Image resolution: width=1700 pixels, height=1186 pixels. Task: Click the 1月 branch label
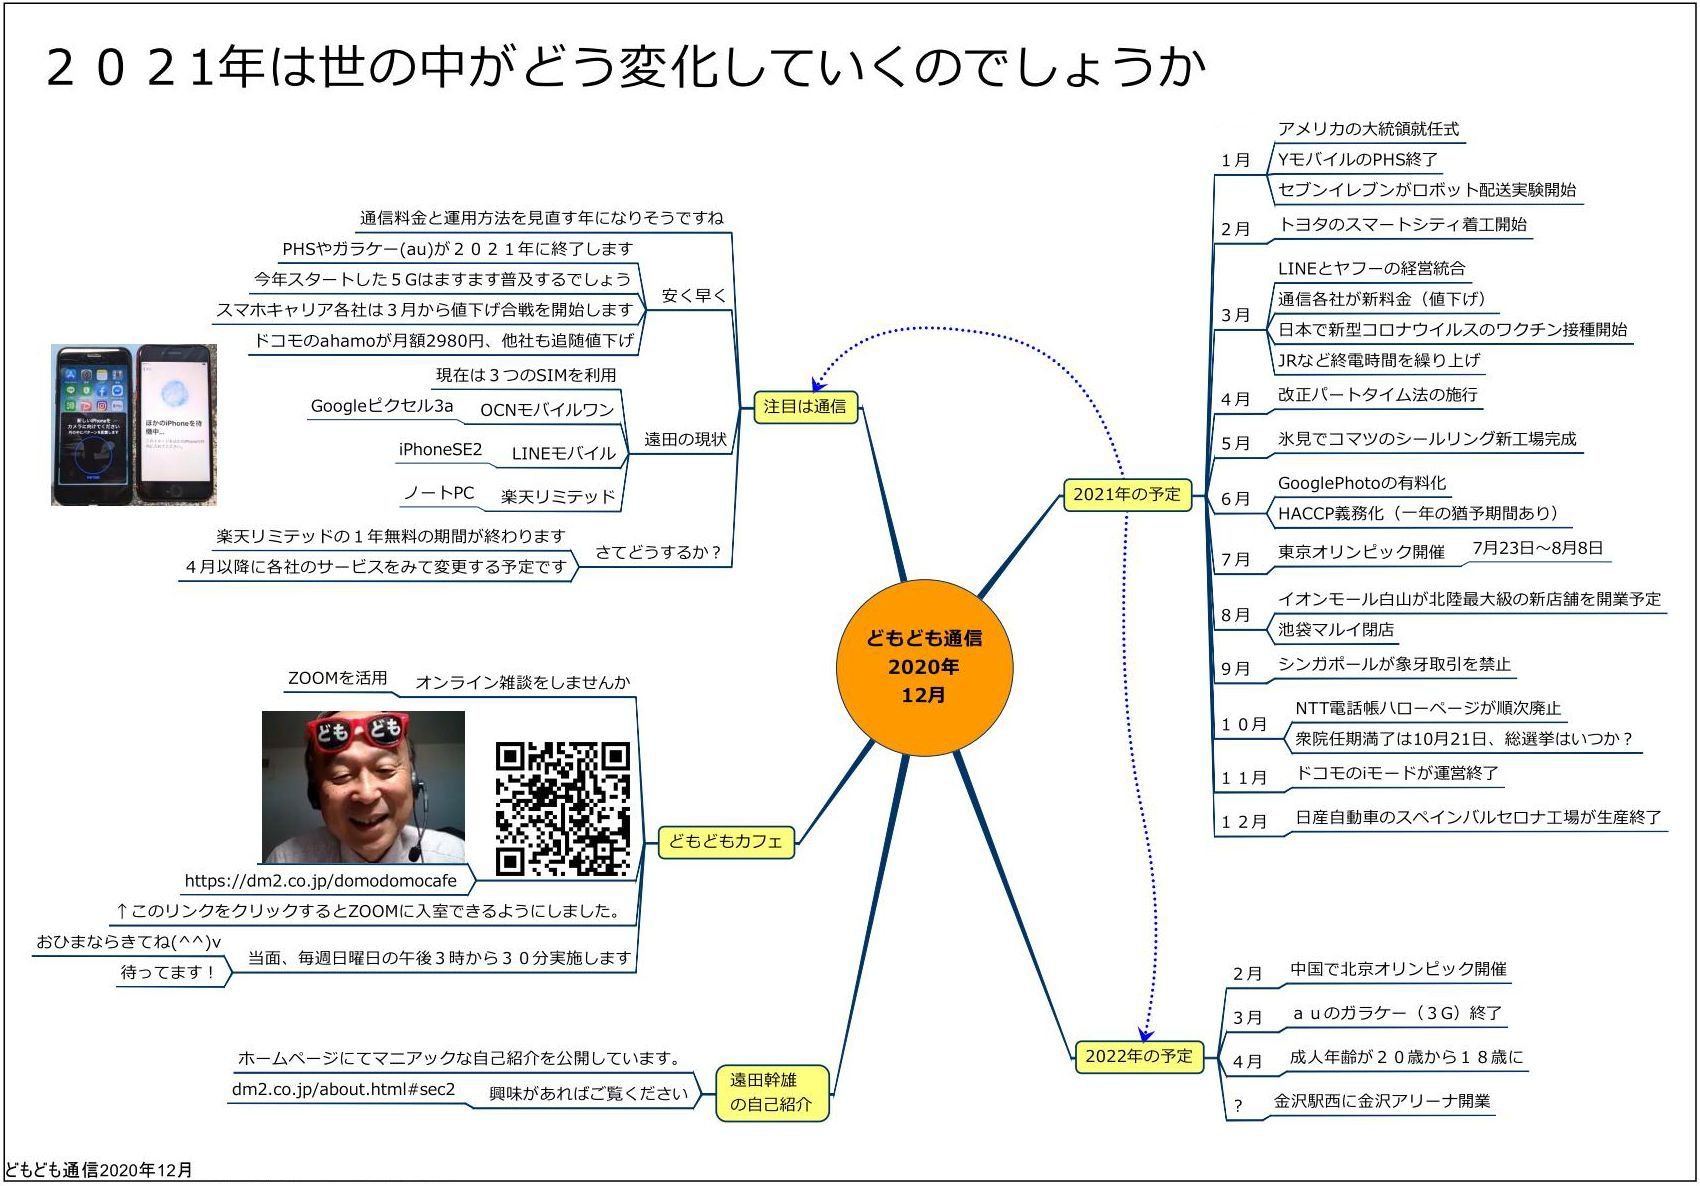1236,160
